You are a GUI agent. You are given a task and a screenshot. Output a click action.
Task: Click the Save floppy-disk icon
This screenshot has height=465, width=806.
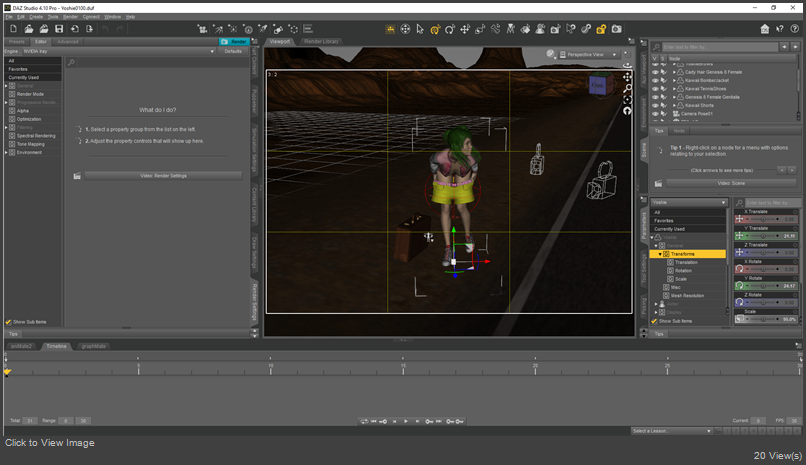pos(59,29)
